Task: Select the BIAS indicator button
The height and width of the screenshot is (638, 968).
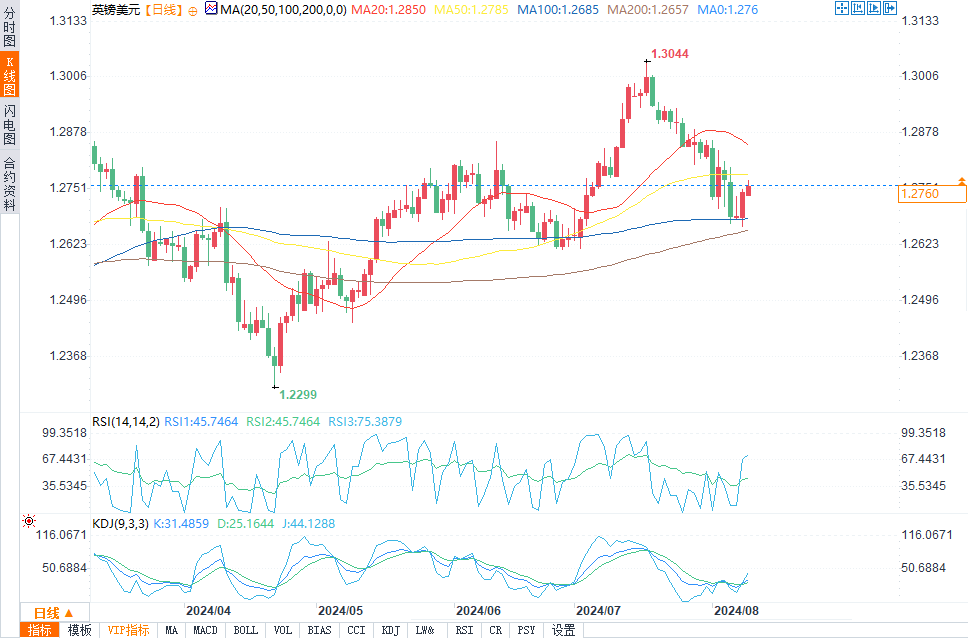Action: click(319, 630)
